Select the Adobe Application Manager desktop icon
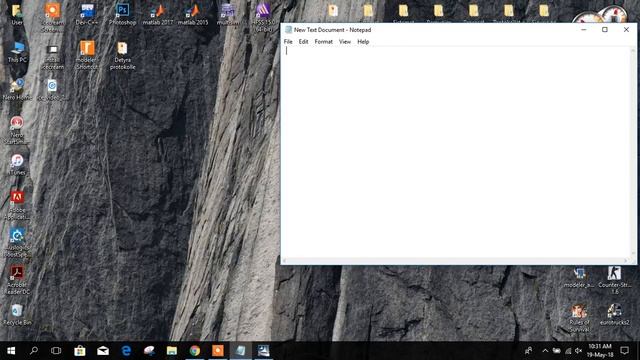This screenshot has width=640, height=360. click(x=17, y=205)
